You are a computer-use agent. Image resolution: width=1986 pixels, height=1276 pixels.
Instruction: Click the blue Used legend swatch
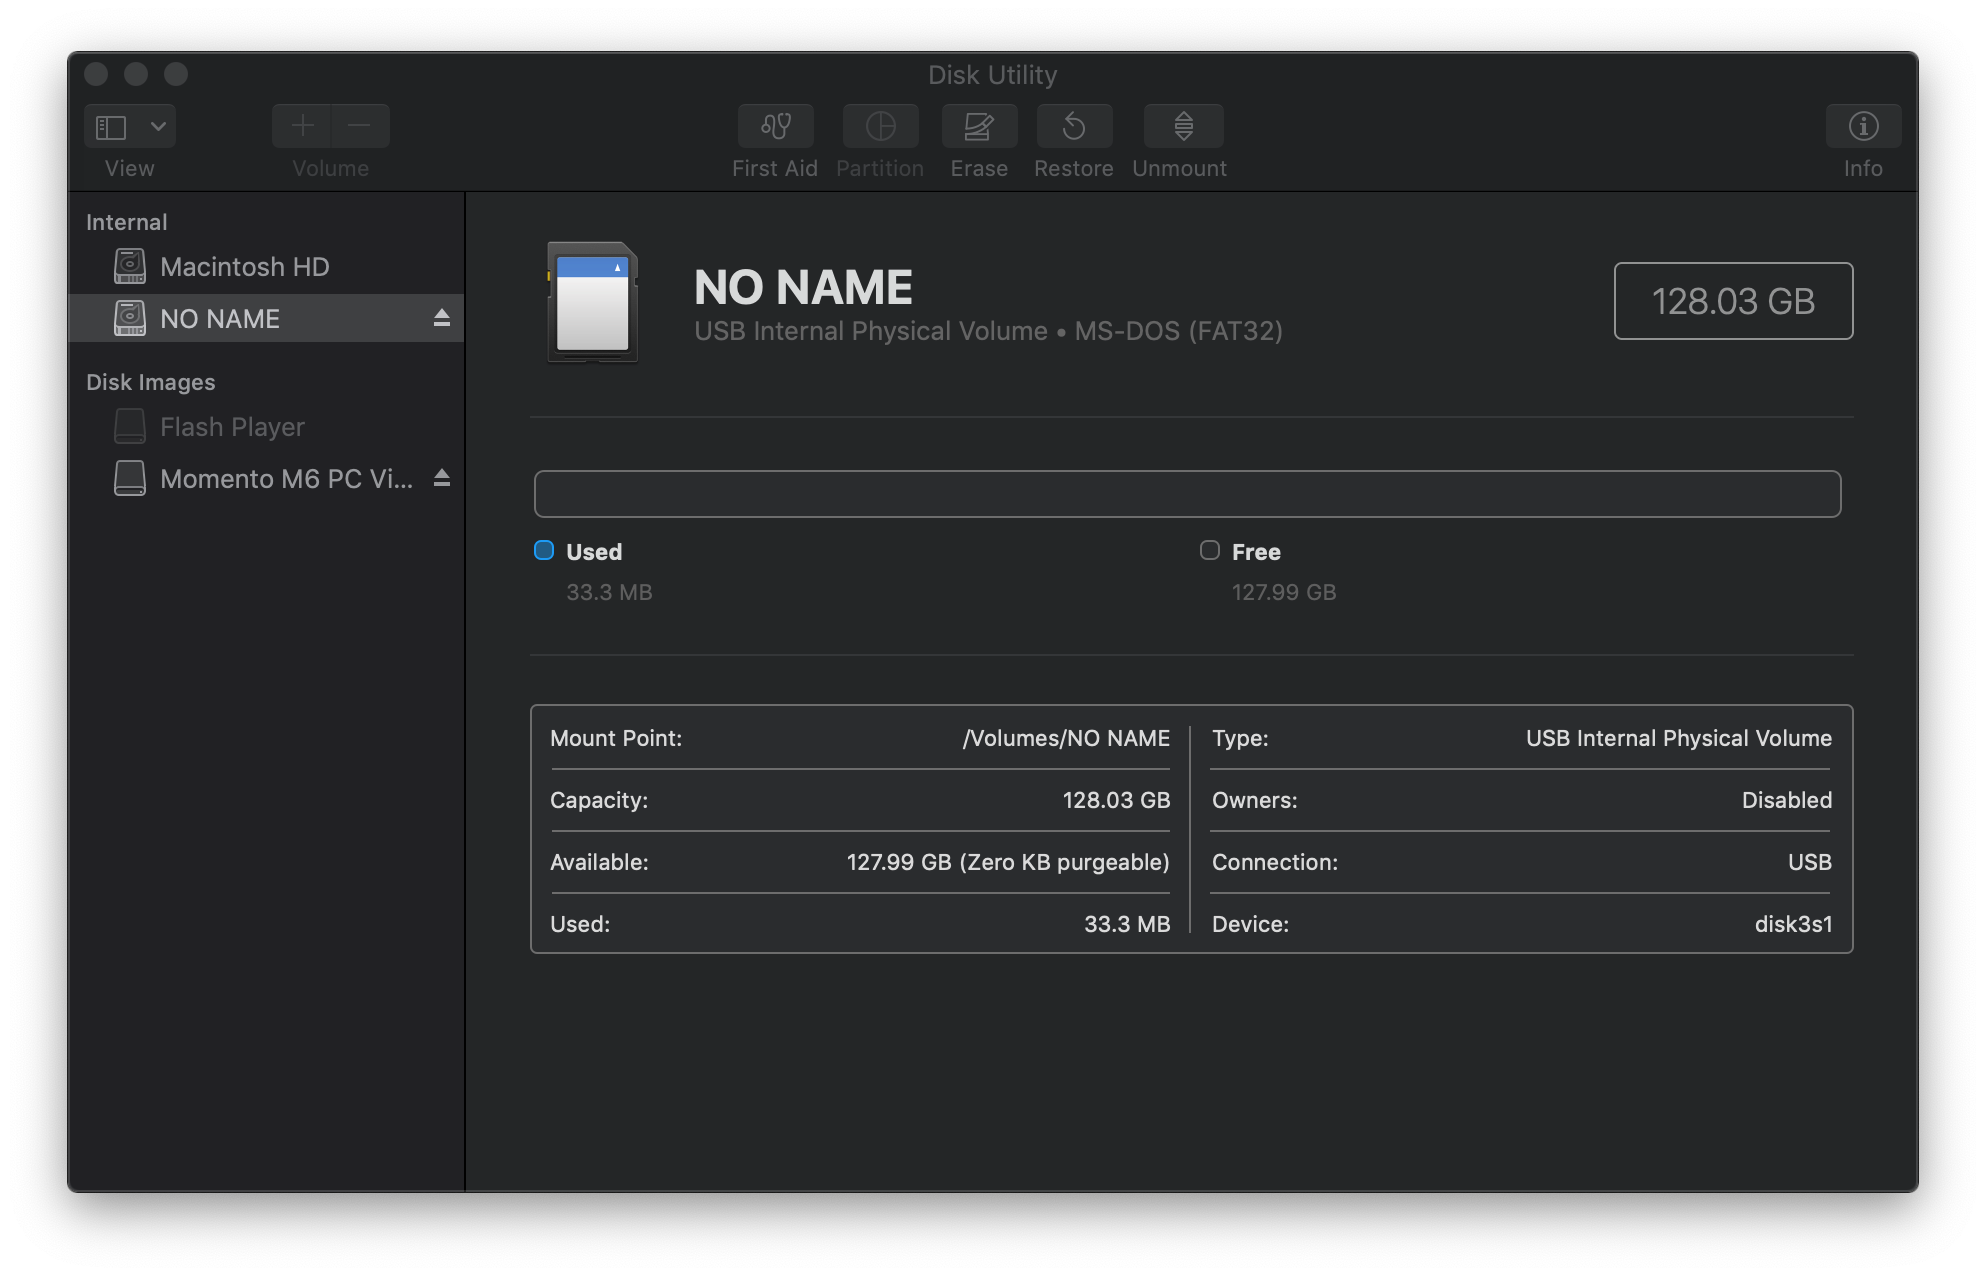coord(544,551)
